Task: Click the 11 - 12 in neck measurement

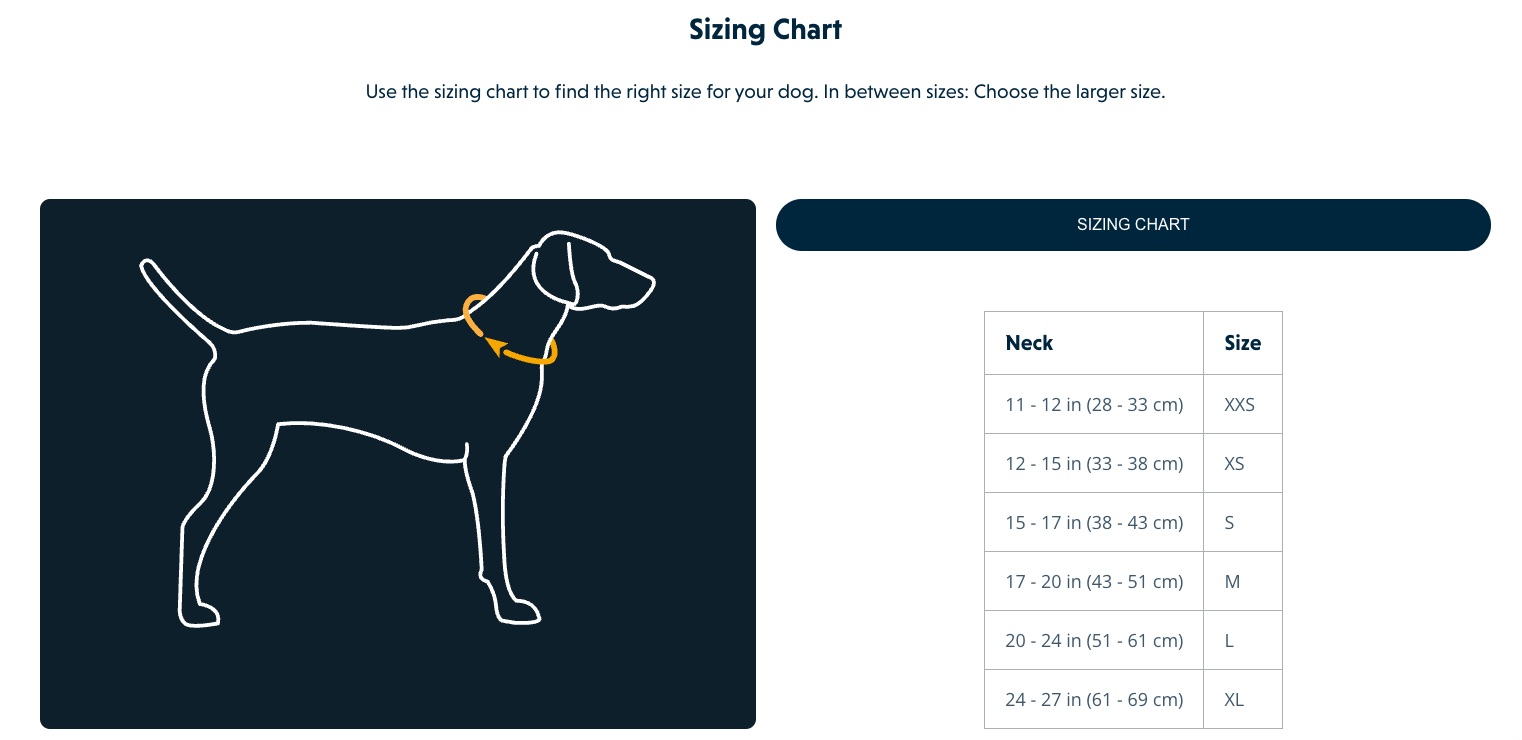Action: (1094, 405)
